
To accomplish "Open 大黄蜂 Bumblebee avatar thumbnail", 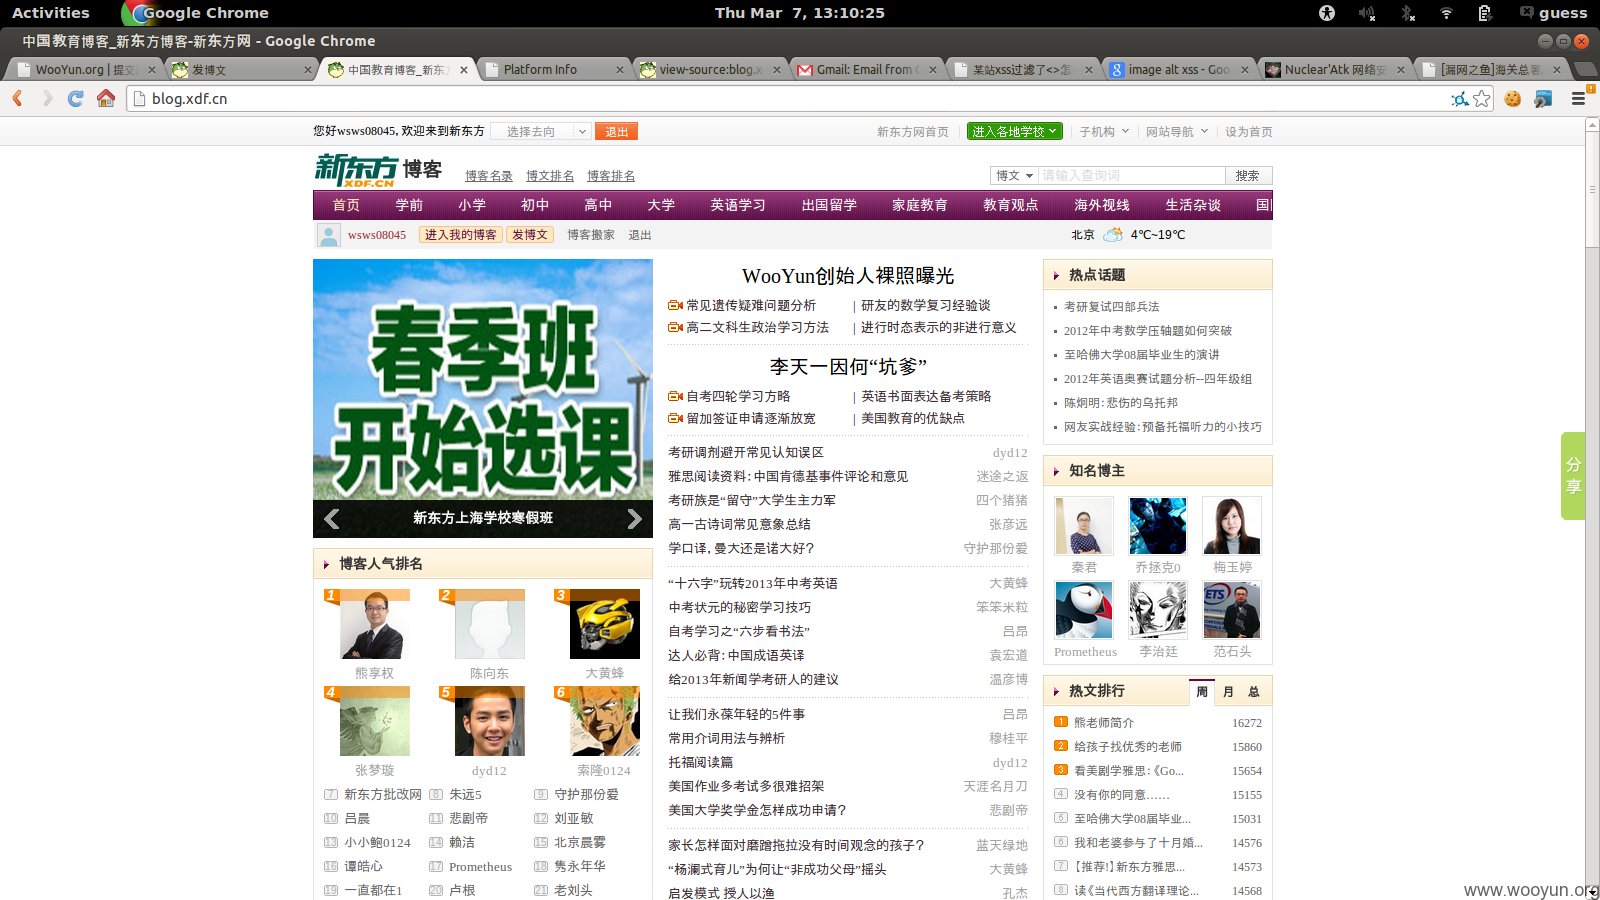I will [605, 624].
